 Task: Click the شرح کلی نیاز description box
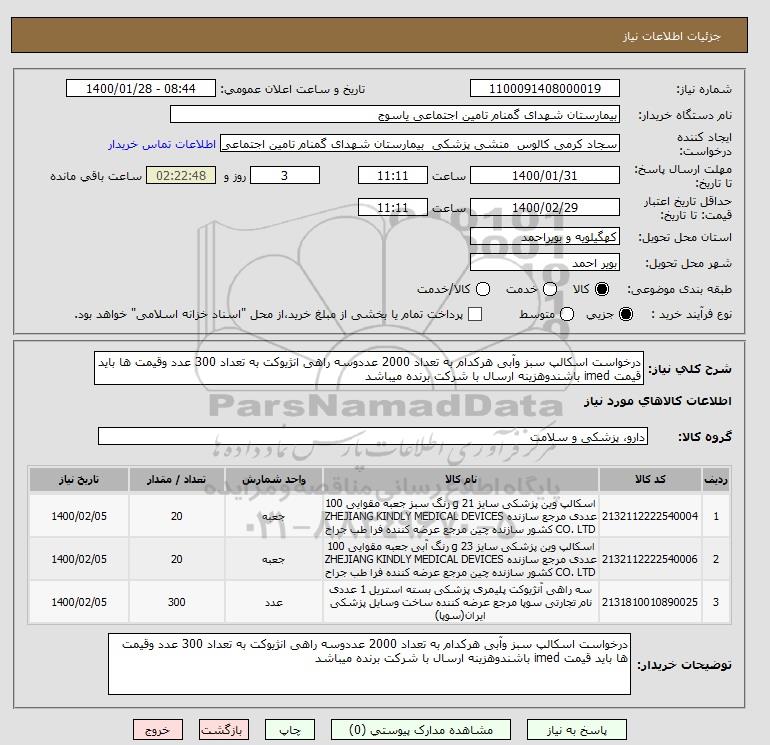point(369,368)
